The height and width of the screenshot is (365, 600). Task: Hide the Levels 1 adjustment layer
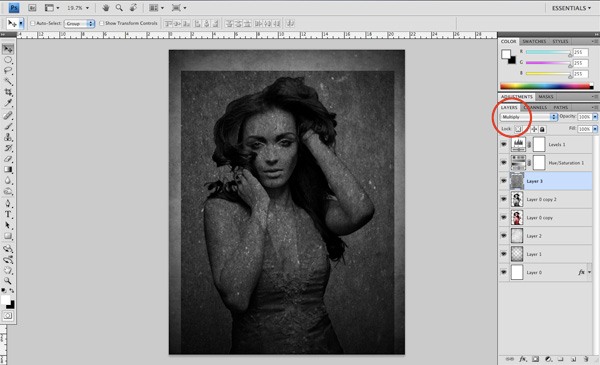[x=504, y=144]
